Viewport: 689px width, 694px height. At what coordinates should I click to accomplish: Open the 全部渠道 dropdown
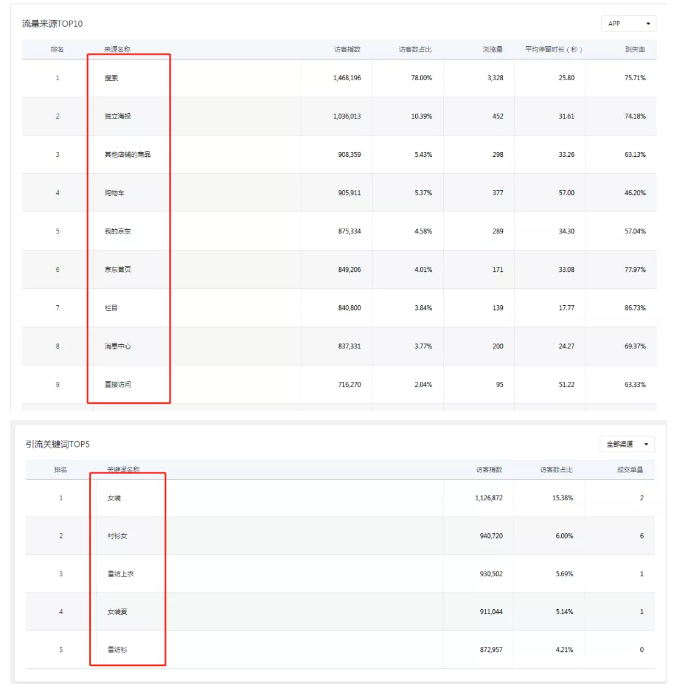(x=626, y=443)
